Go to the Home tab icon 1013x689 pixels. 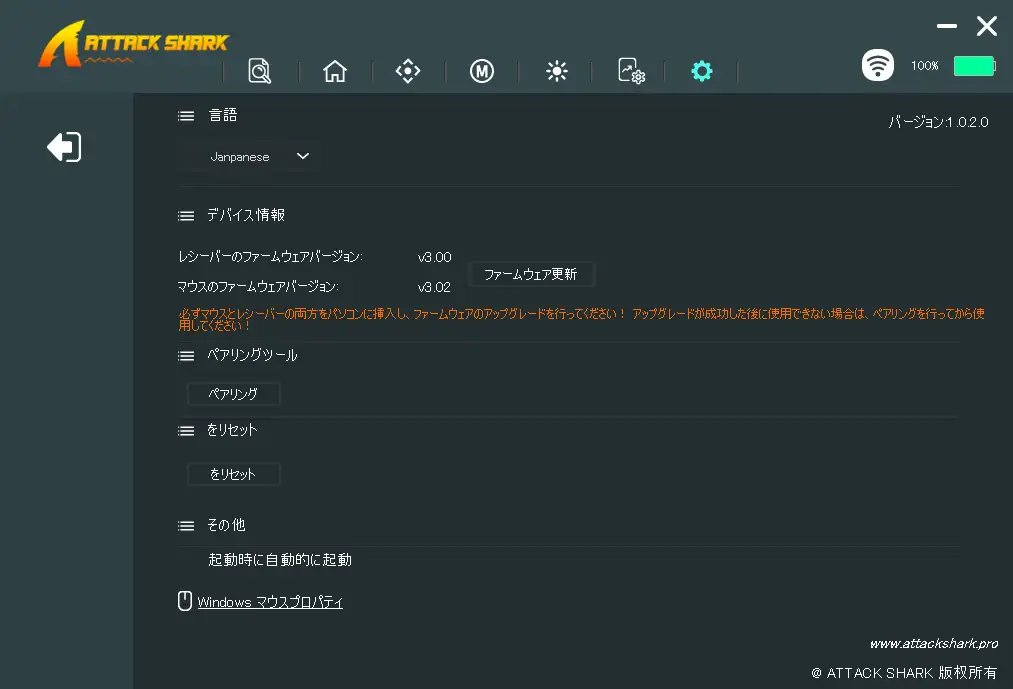(335, 71)
